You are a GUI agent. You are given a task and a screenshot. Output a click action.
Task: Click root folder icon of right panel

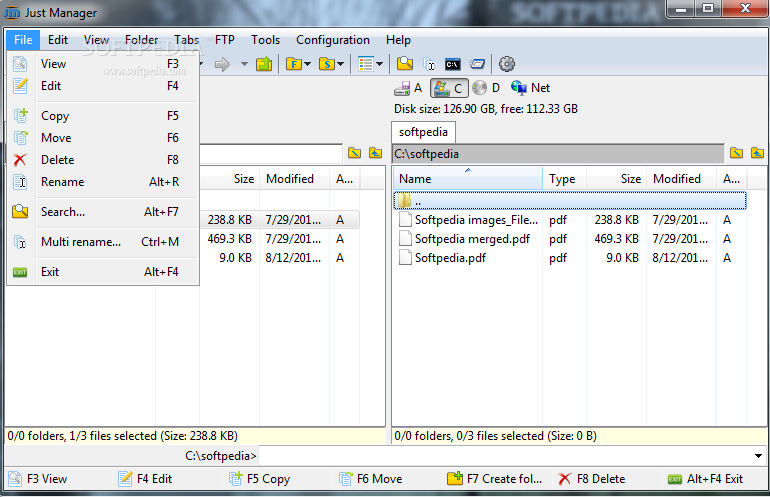737,153
